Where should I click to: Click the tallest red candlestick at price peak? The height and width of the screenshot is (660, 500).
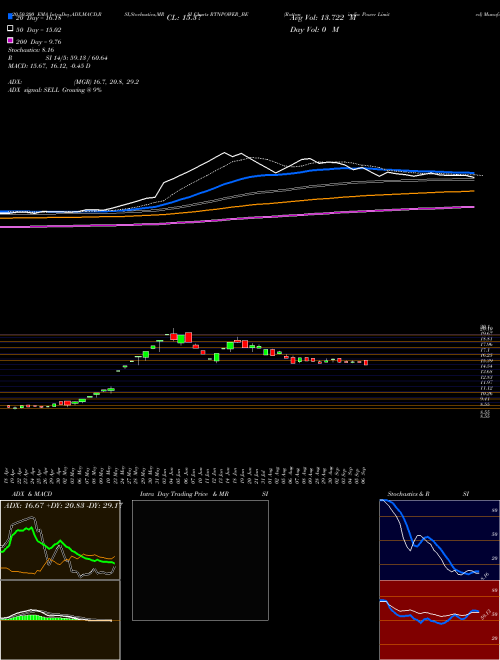(x=189, y=337)
